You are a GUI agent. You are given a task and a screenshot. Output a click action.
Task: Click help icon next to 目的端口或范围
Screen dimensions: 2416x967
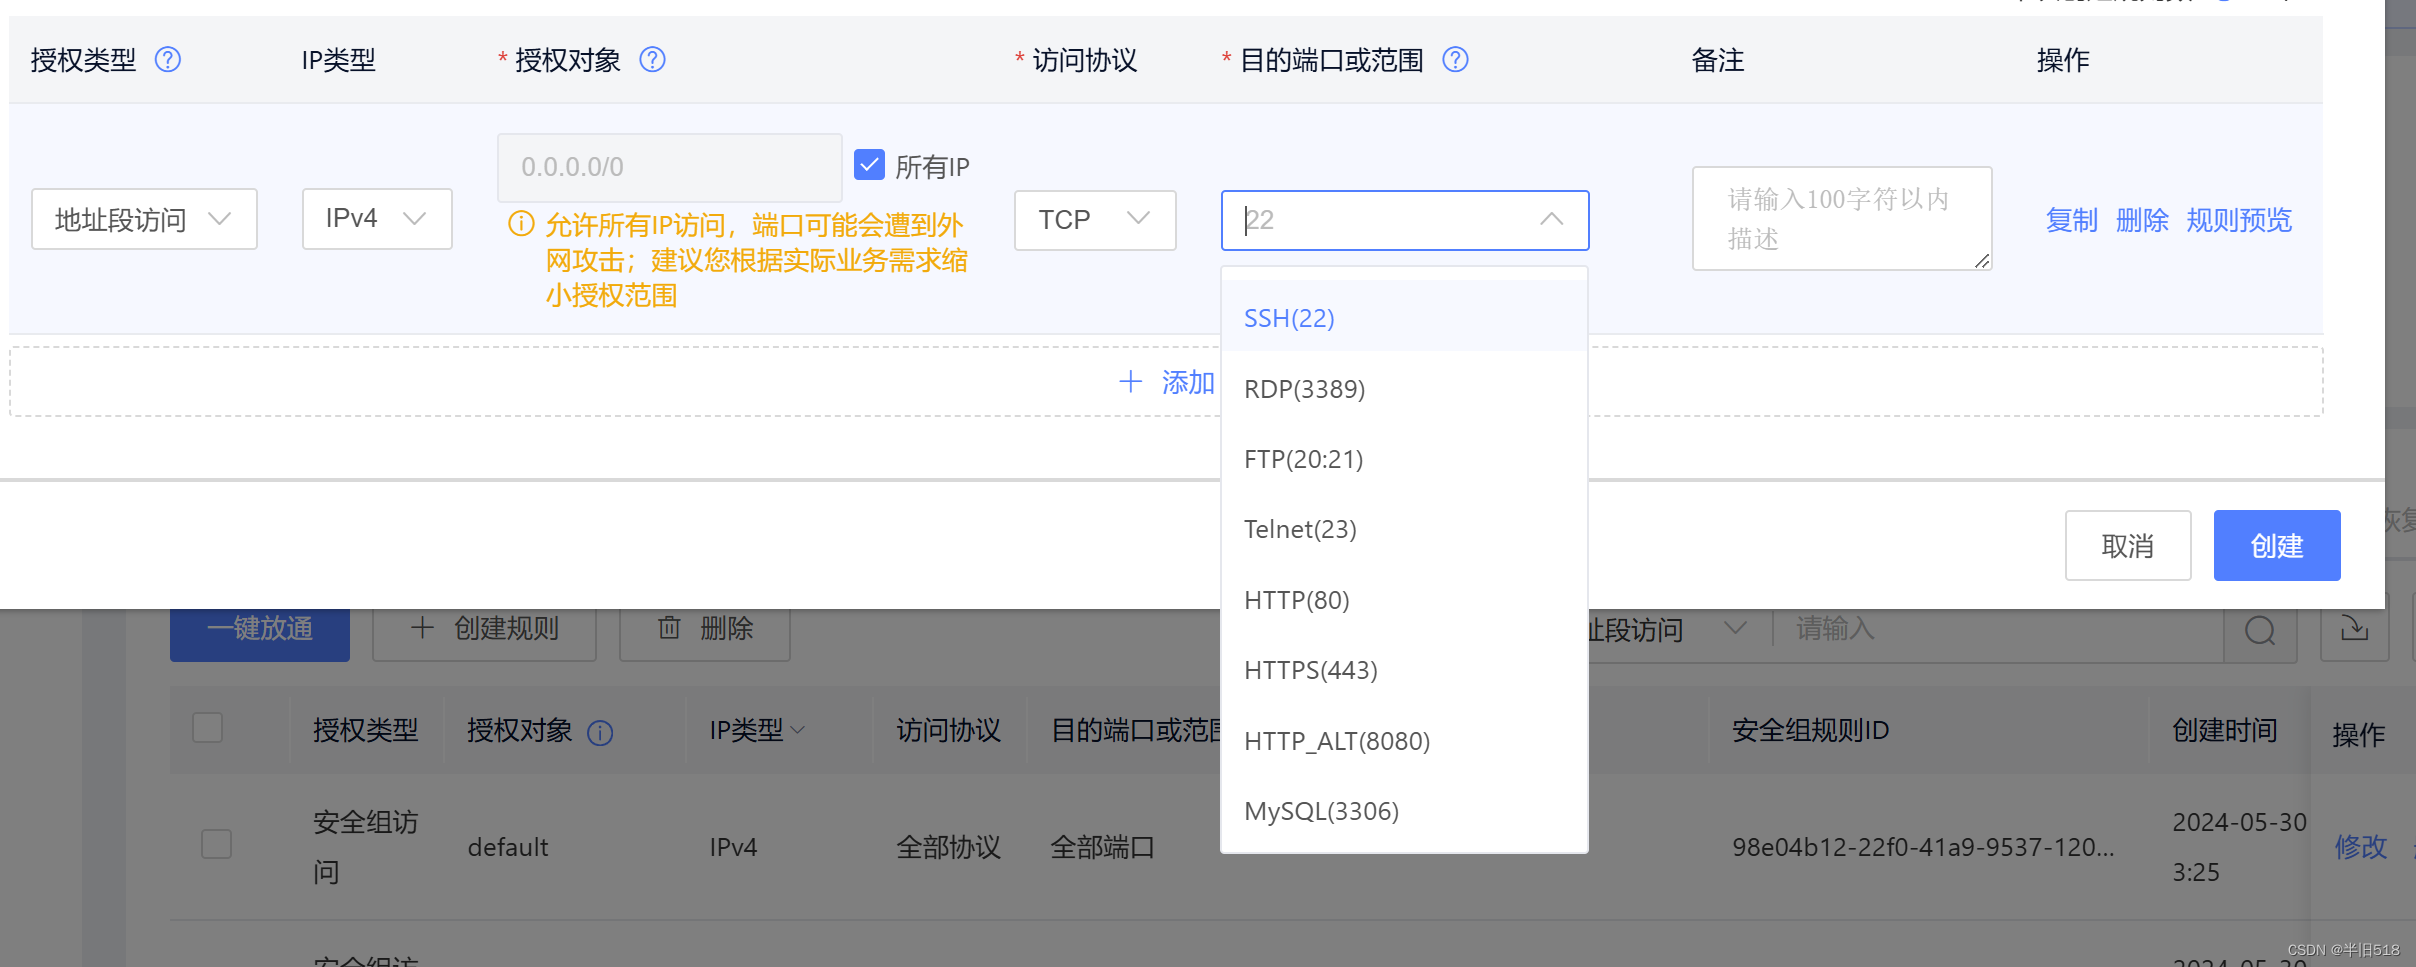1455,60
